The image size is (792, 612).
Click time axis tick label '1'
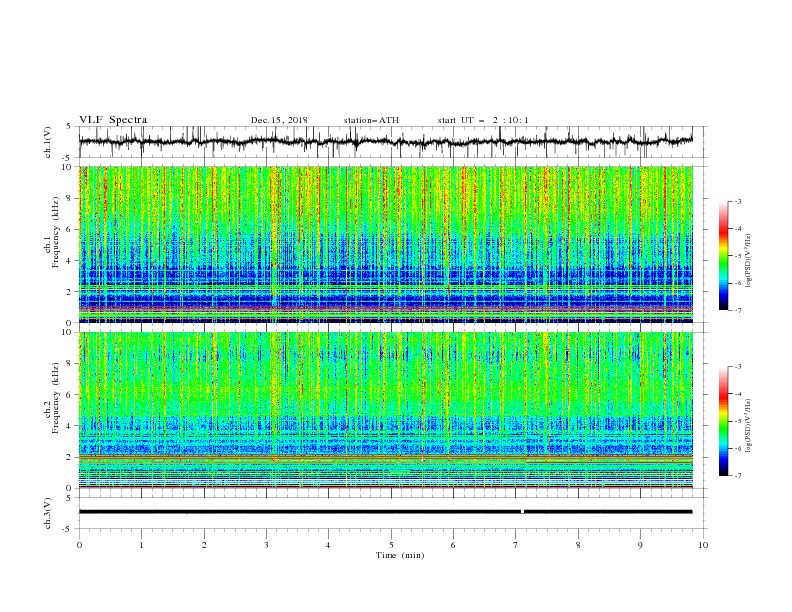click(141, 545)
